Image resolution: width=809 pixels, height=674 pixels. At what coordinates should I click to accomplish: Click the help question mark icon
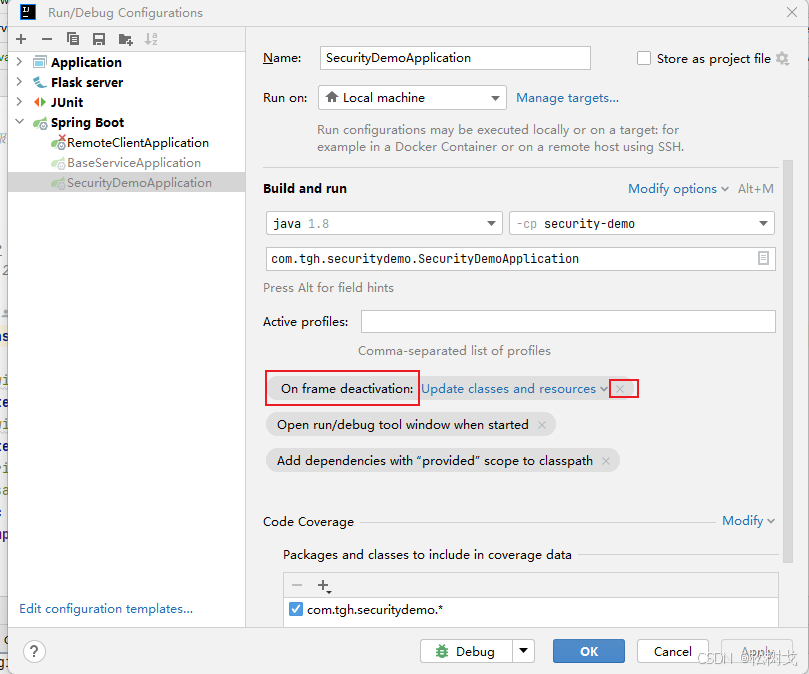(x=34, y=652)
